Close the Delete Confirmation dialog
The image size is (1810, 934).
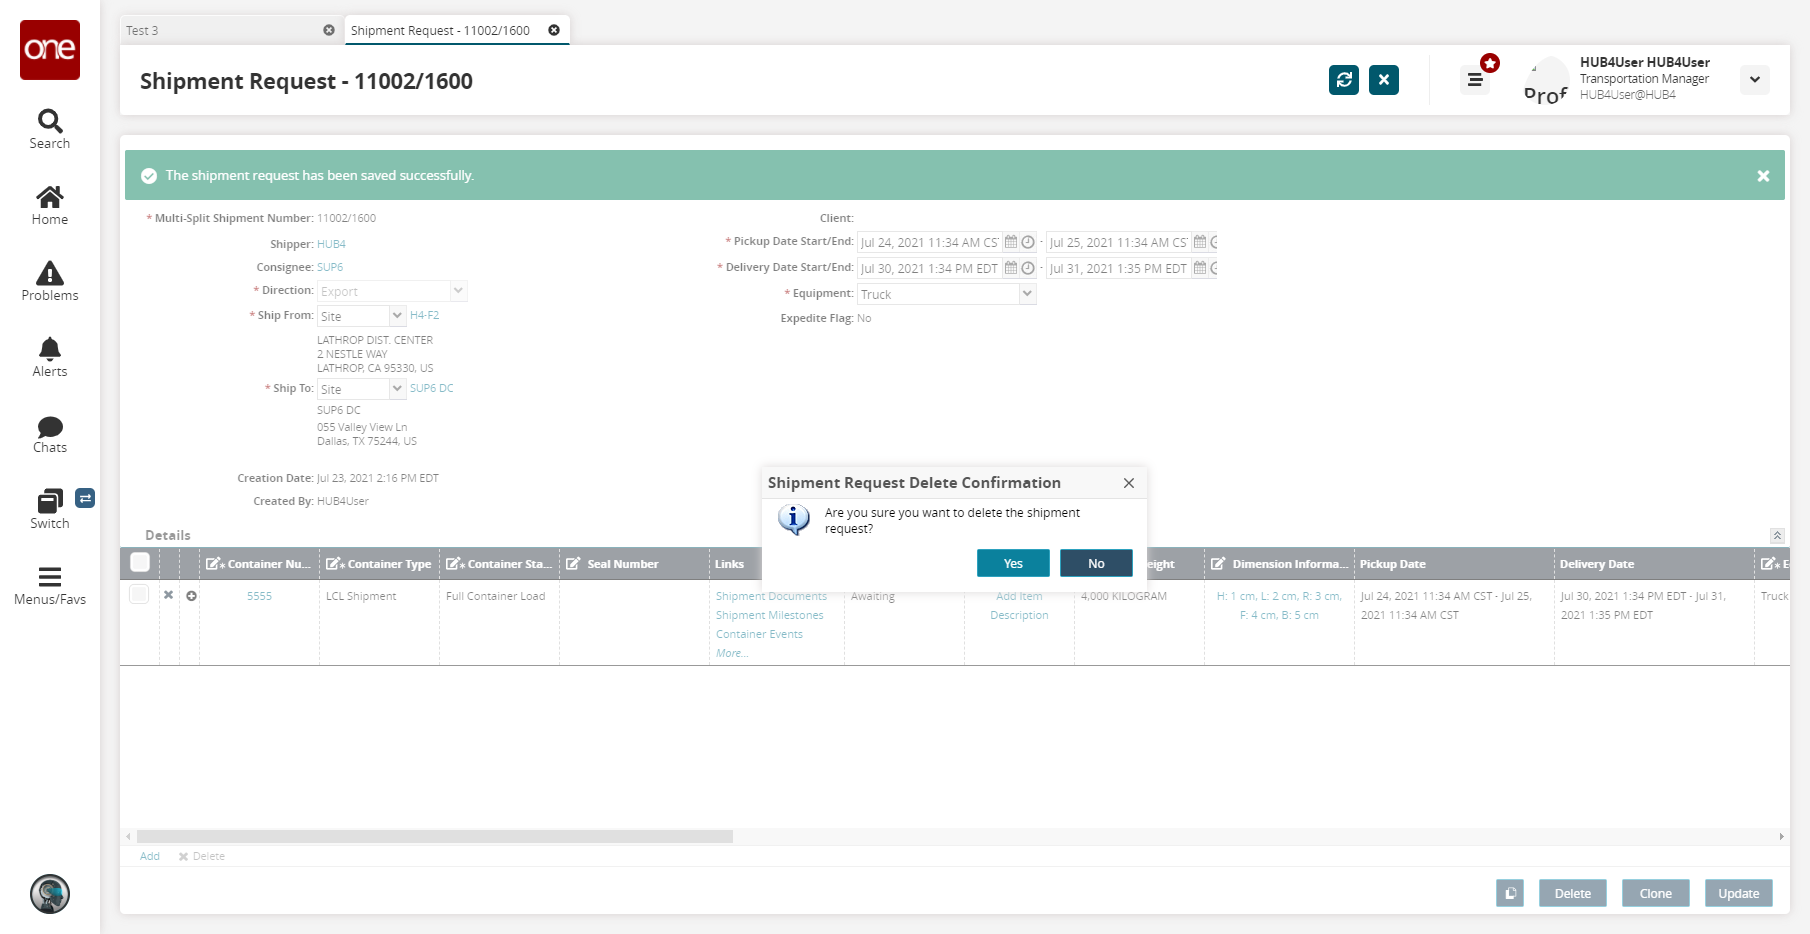click(x=1129, y=483)
